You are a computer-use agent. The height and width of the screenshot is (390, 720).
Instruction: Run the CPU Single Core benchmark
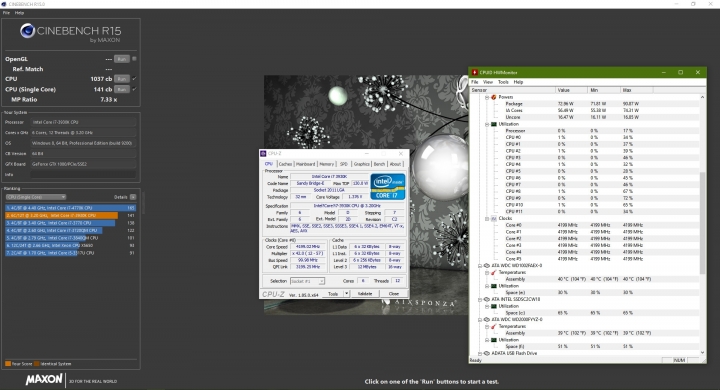tap(122, 89)
